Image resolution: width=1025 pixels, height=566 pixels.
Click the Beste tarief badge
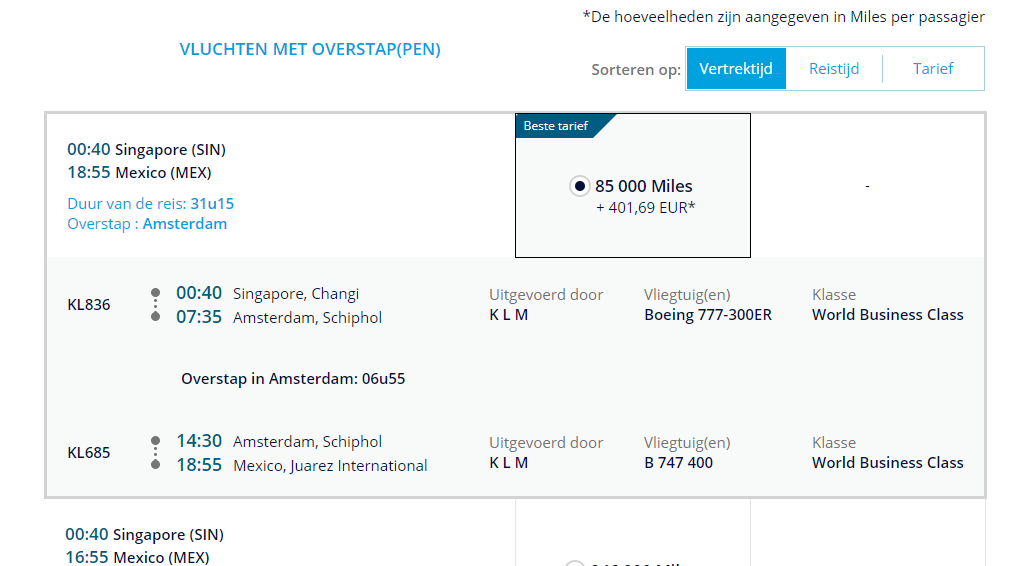pyautogui.click(x=556, y=126)
